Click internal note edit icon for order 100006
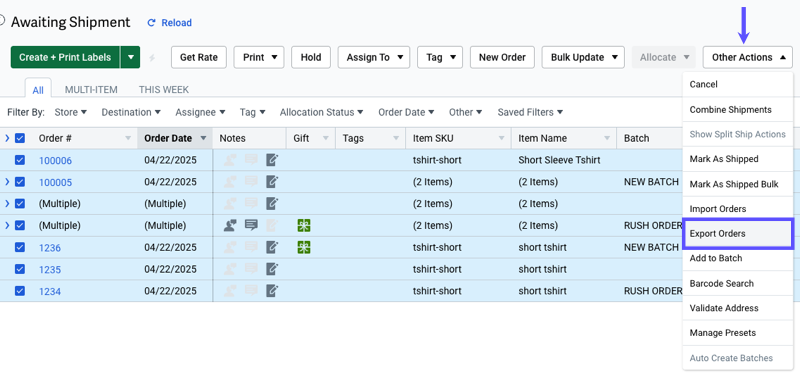The image size is (800, 374). [272, 160]
